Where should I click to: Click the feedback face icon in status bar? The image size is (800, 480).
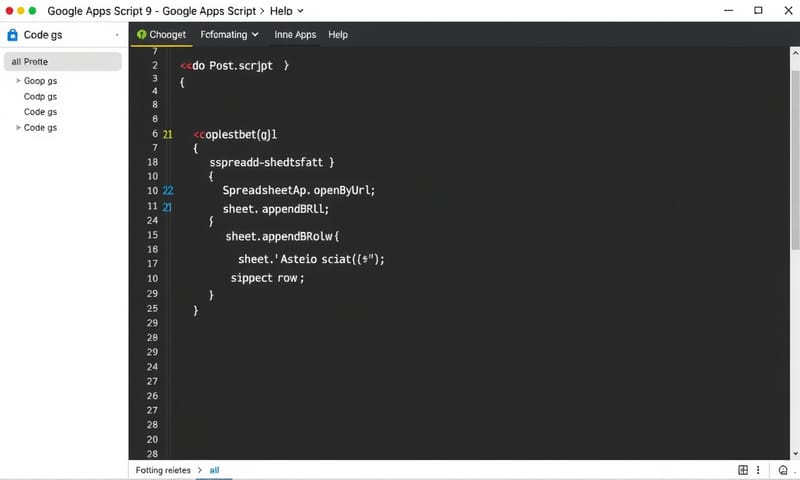click(x=783, y=470)
